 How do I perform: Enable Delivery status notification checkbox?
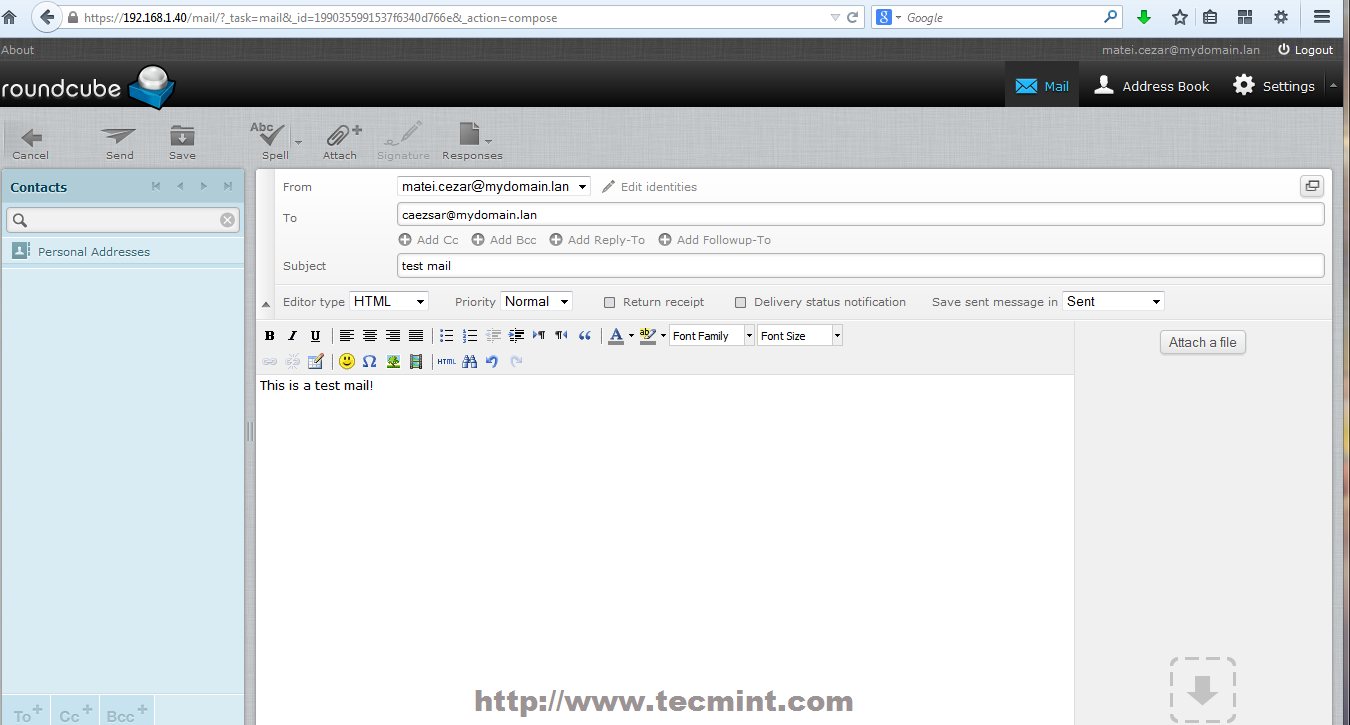point(741,302)
